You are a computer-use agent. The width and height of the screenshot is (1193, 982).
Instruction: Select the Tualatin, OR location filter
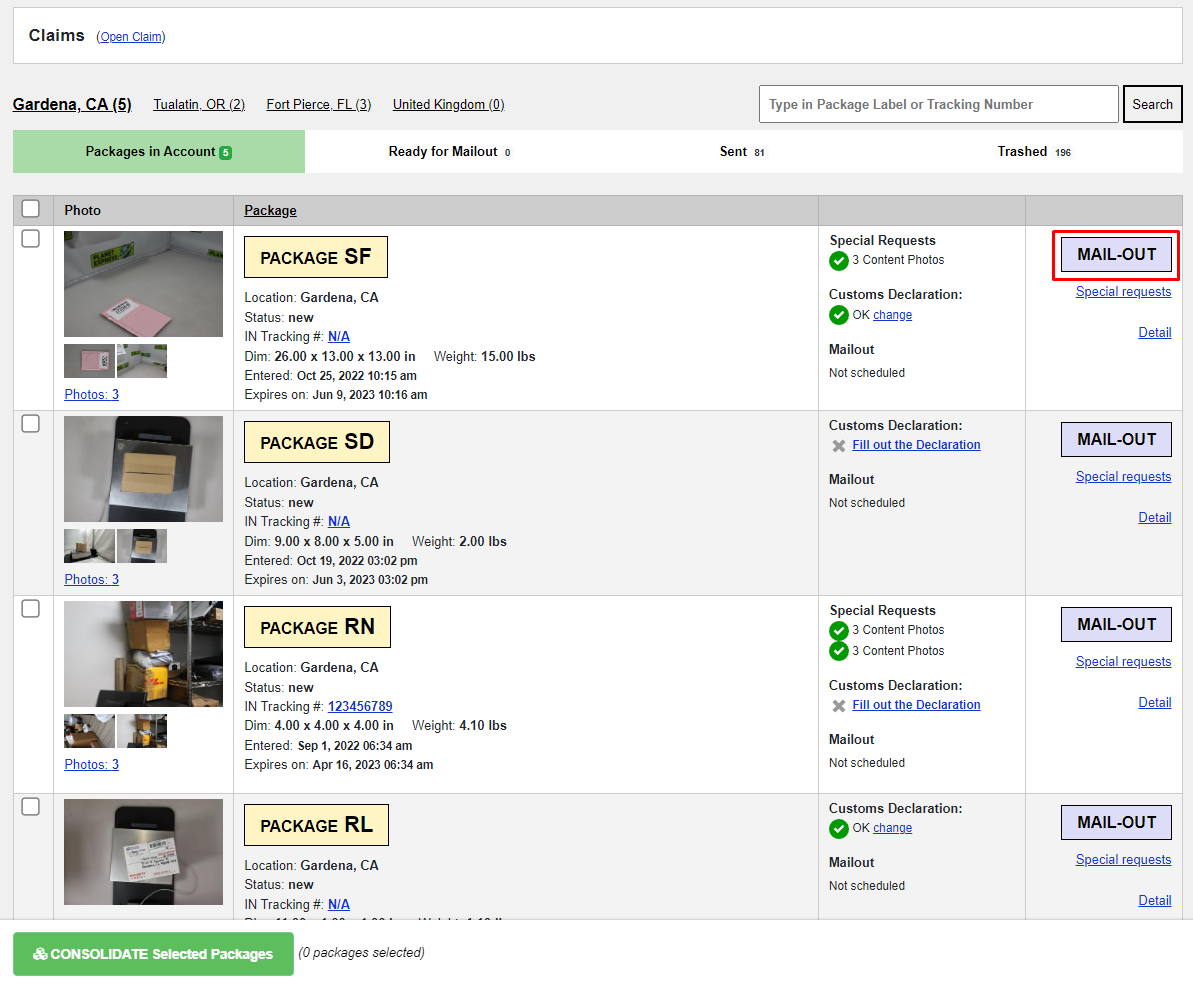click(x=198, y=104)
